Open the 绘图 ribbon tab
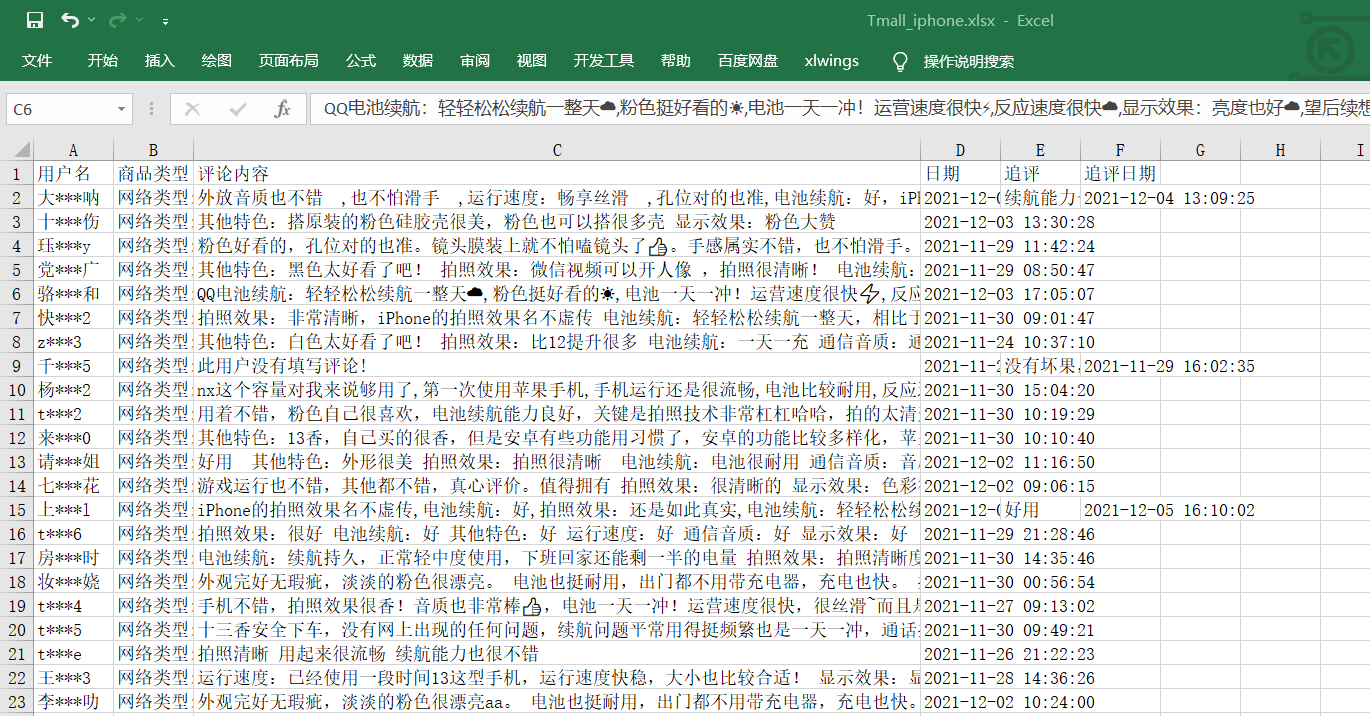This screenshot has height=716, width=1370. coord(217,61)
